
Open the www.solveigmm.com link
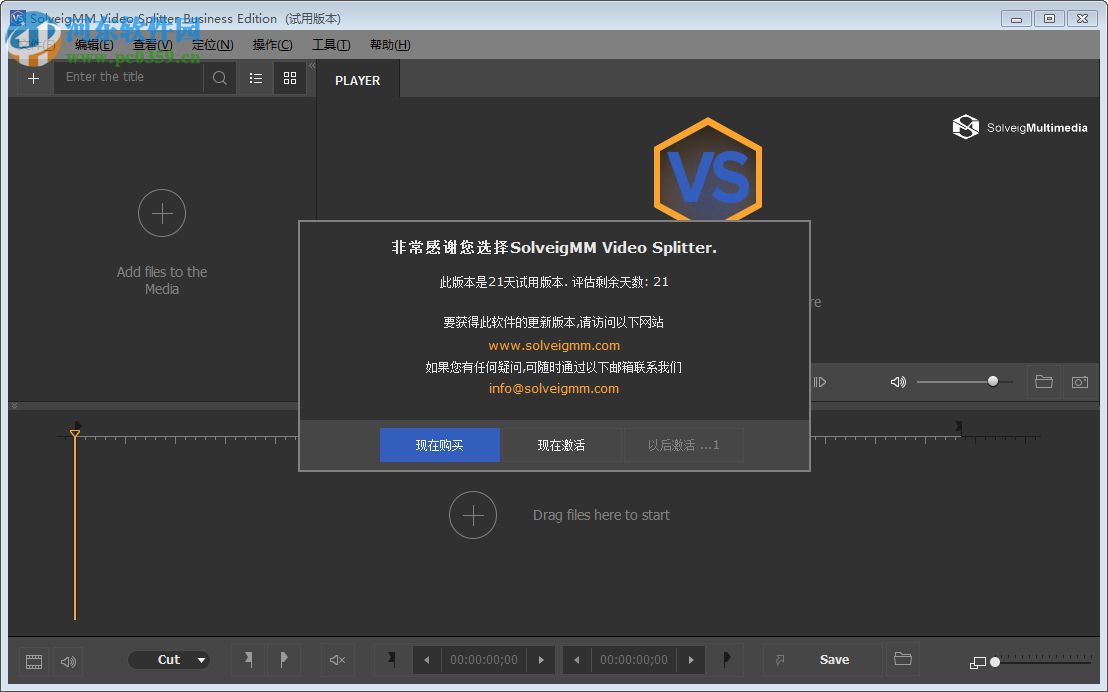click(x=553, y=345)
